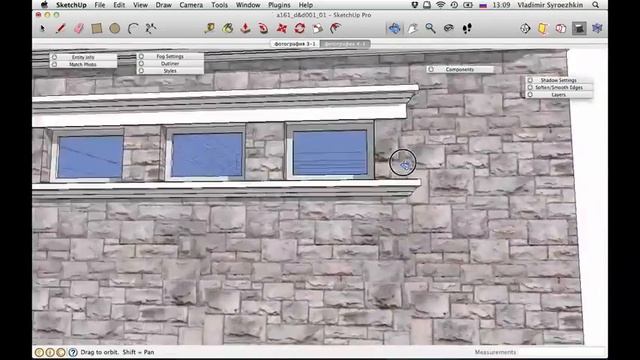The height and width of the screenshot is (360, 640).
Task: Click the blue Orbit tool
Action: click(x=394, y=28)
